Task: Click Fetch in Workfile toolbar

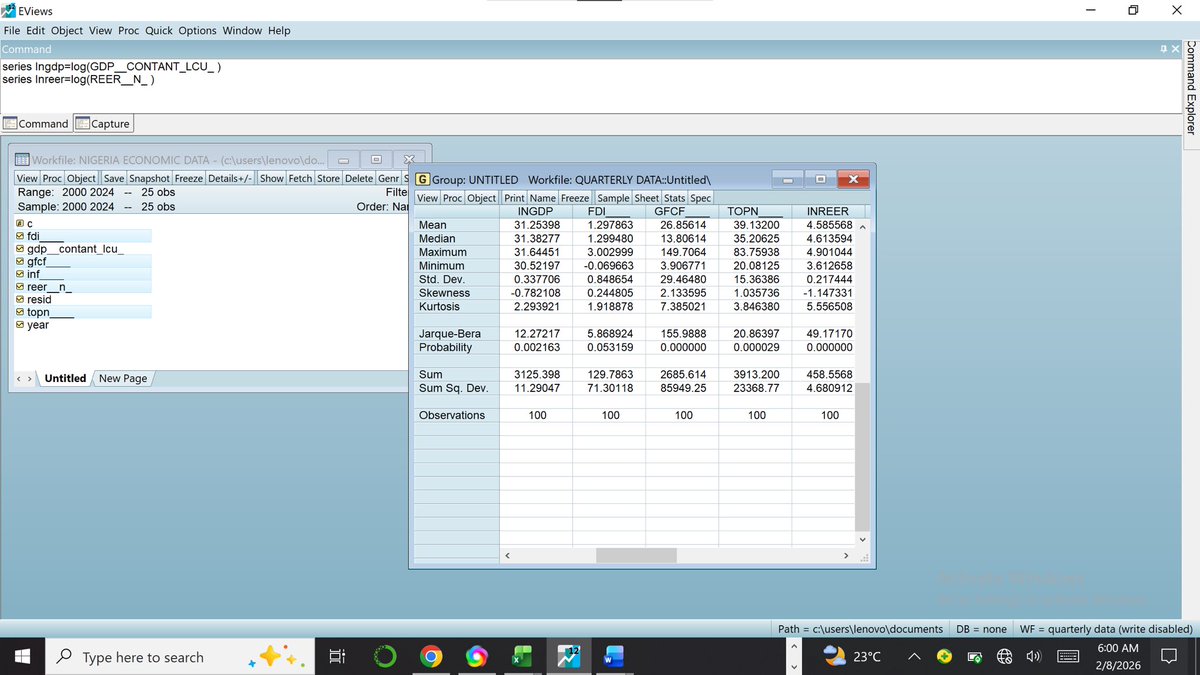Action: point(300,178)
